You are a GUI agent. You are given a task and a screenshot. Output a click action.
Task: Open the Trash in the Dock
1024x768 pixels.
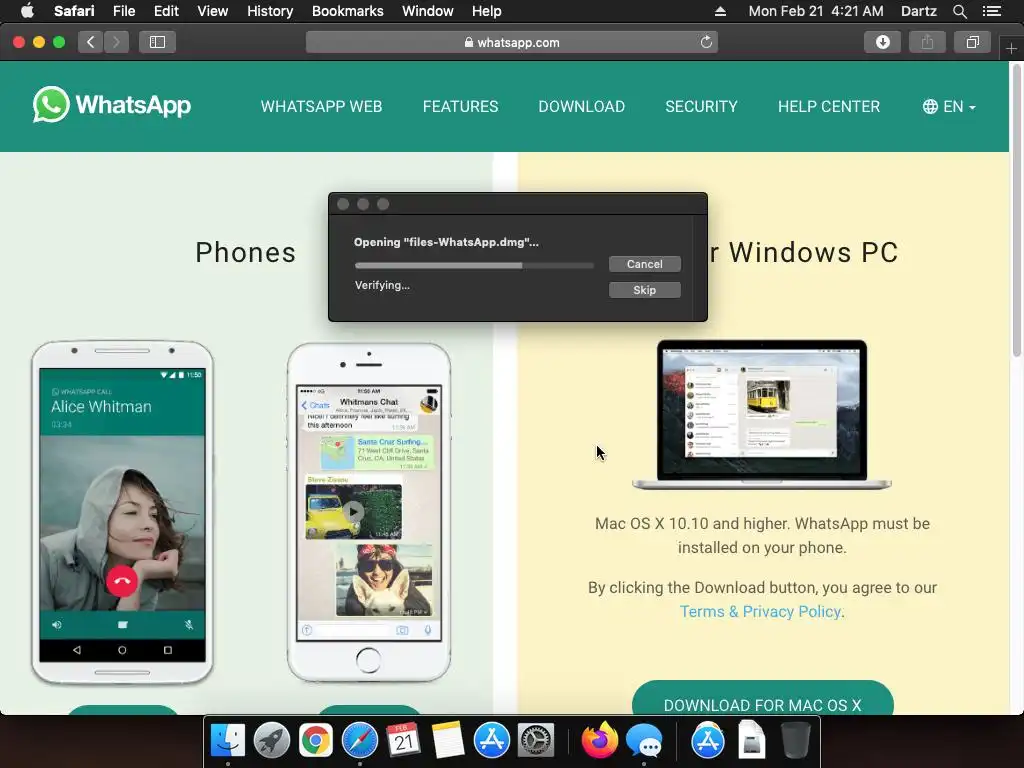click(795, 741)
